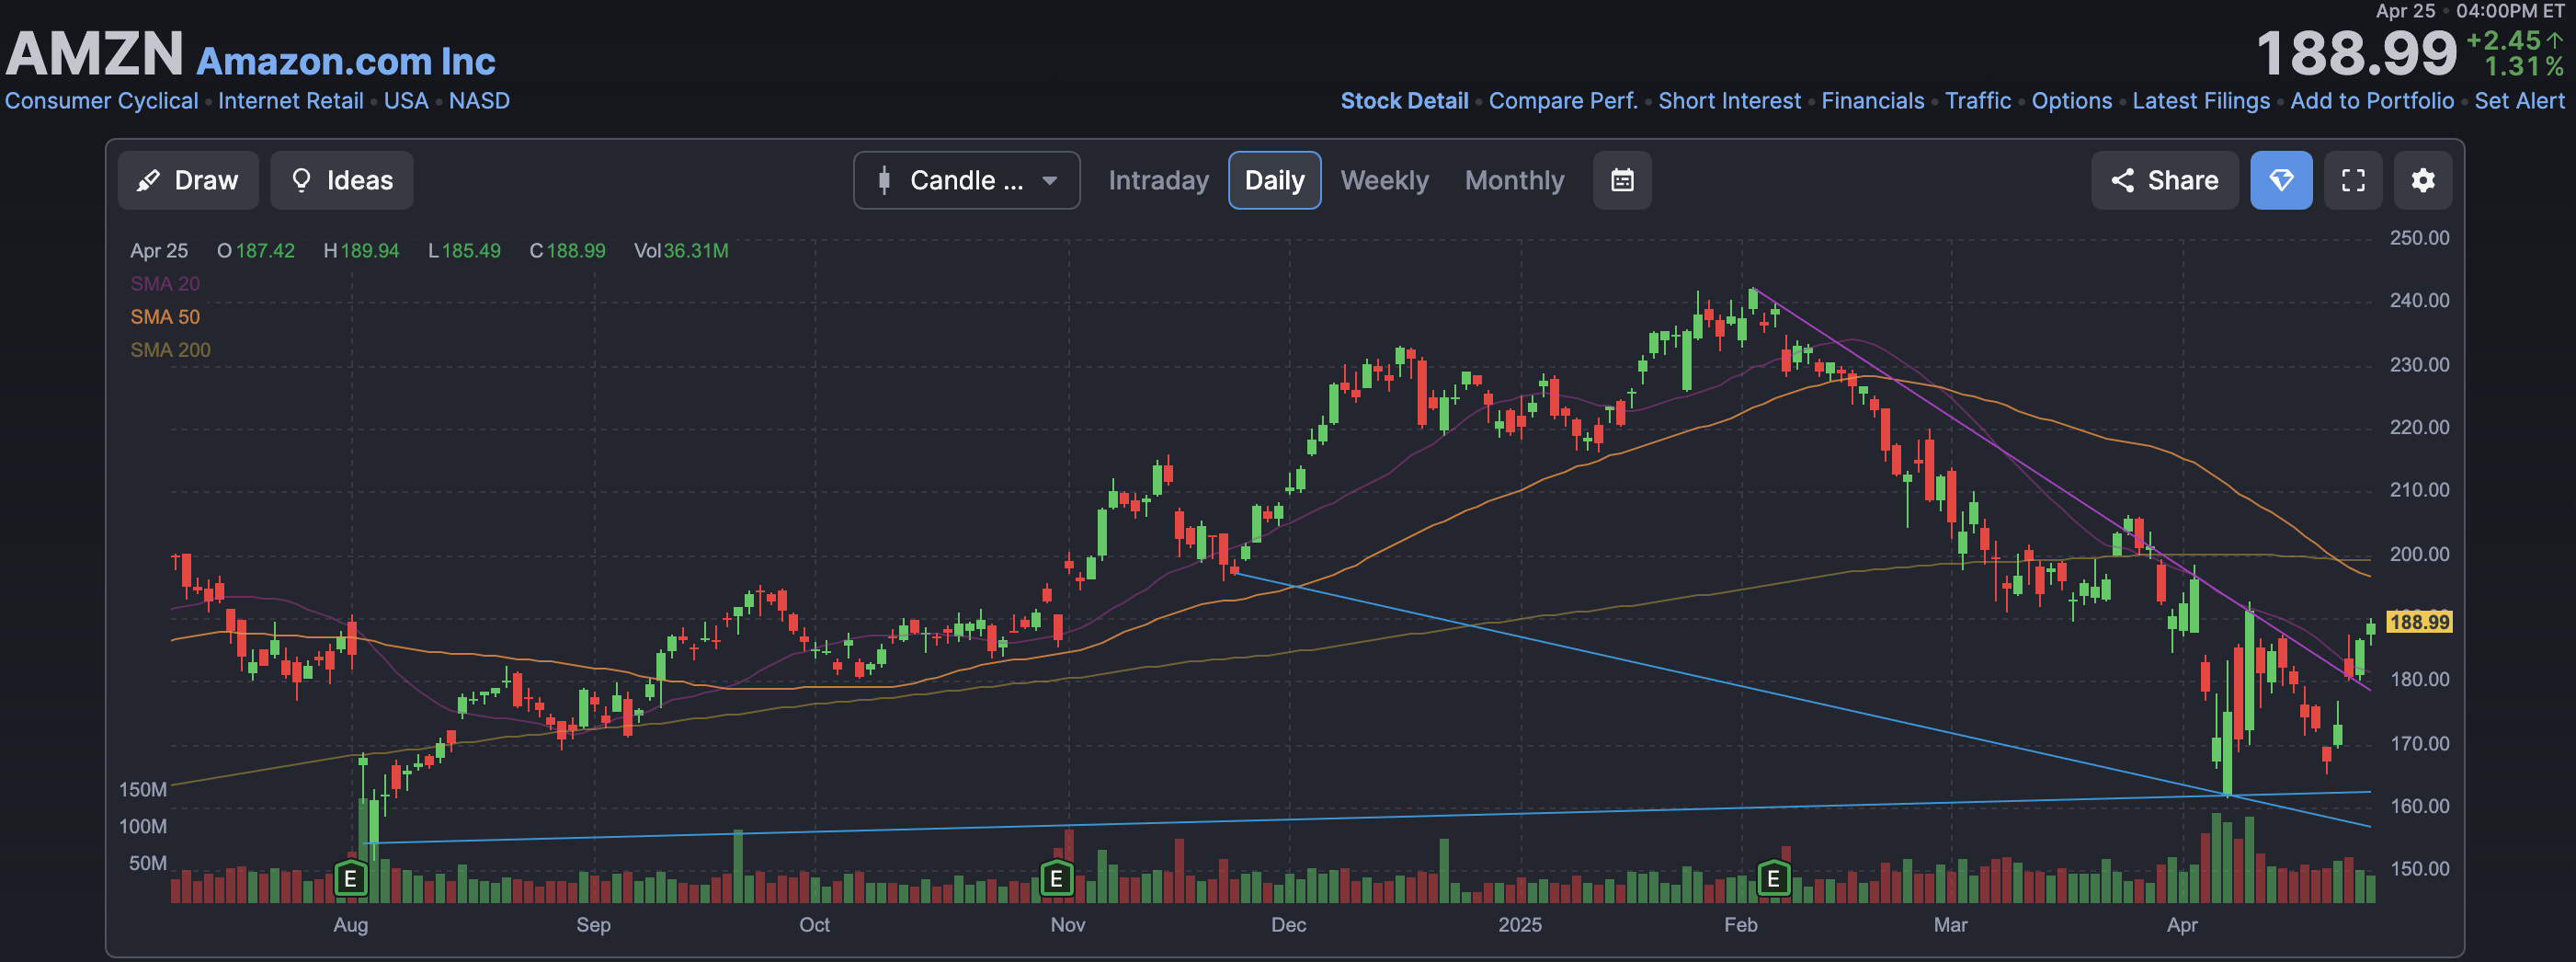2576x962 pixels.
Task: Click the +2.45 price change value
Action: point(2503,40)
